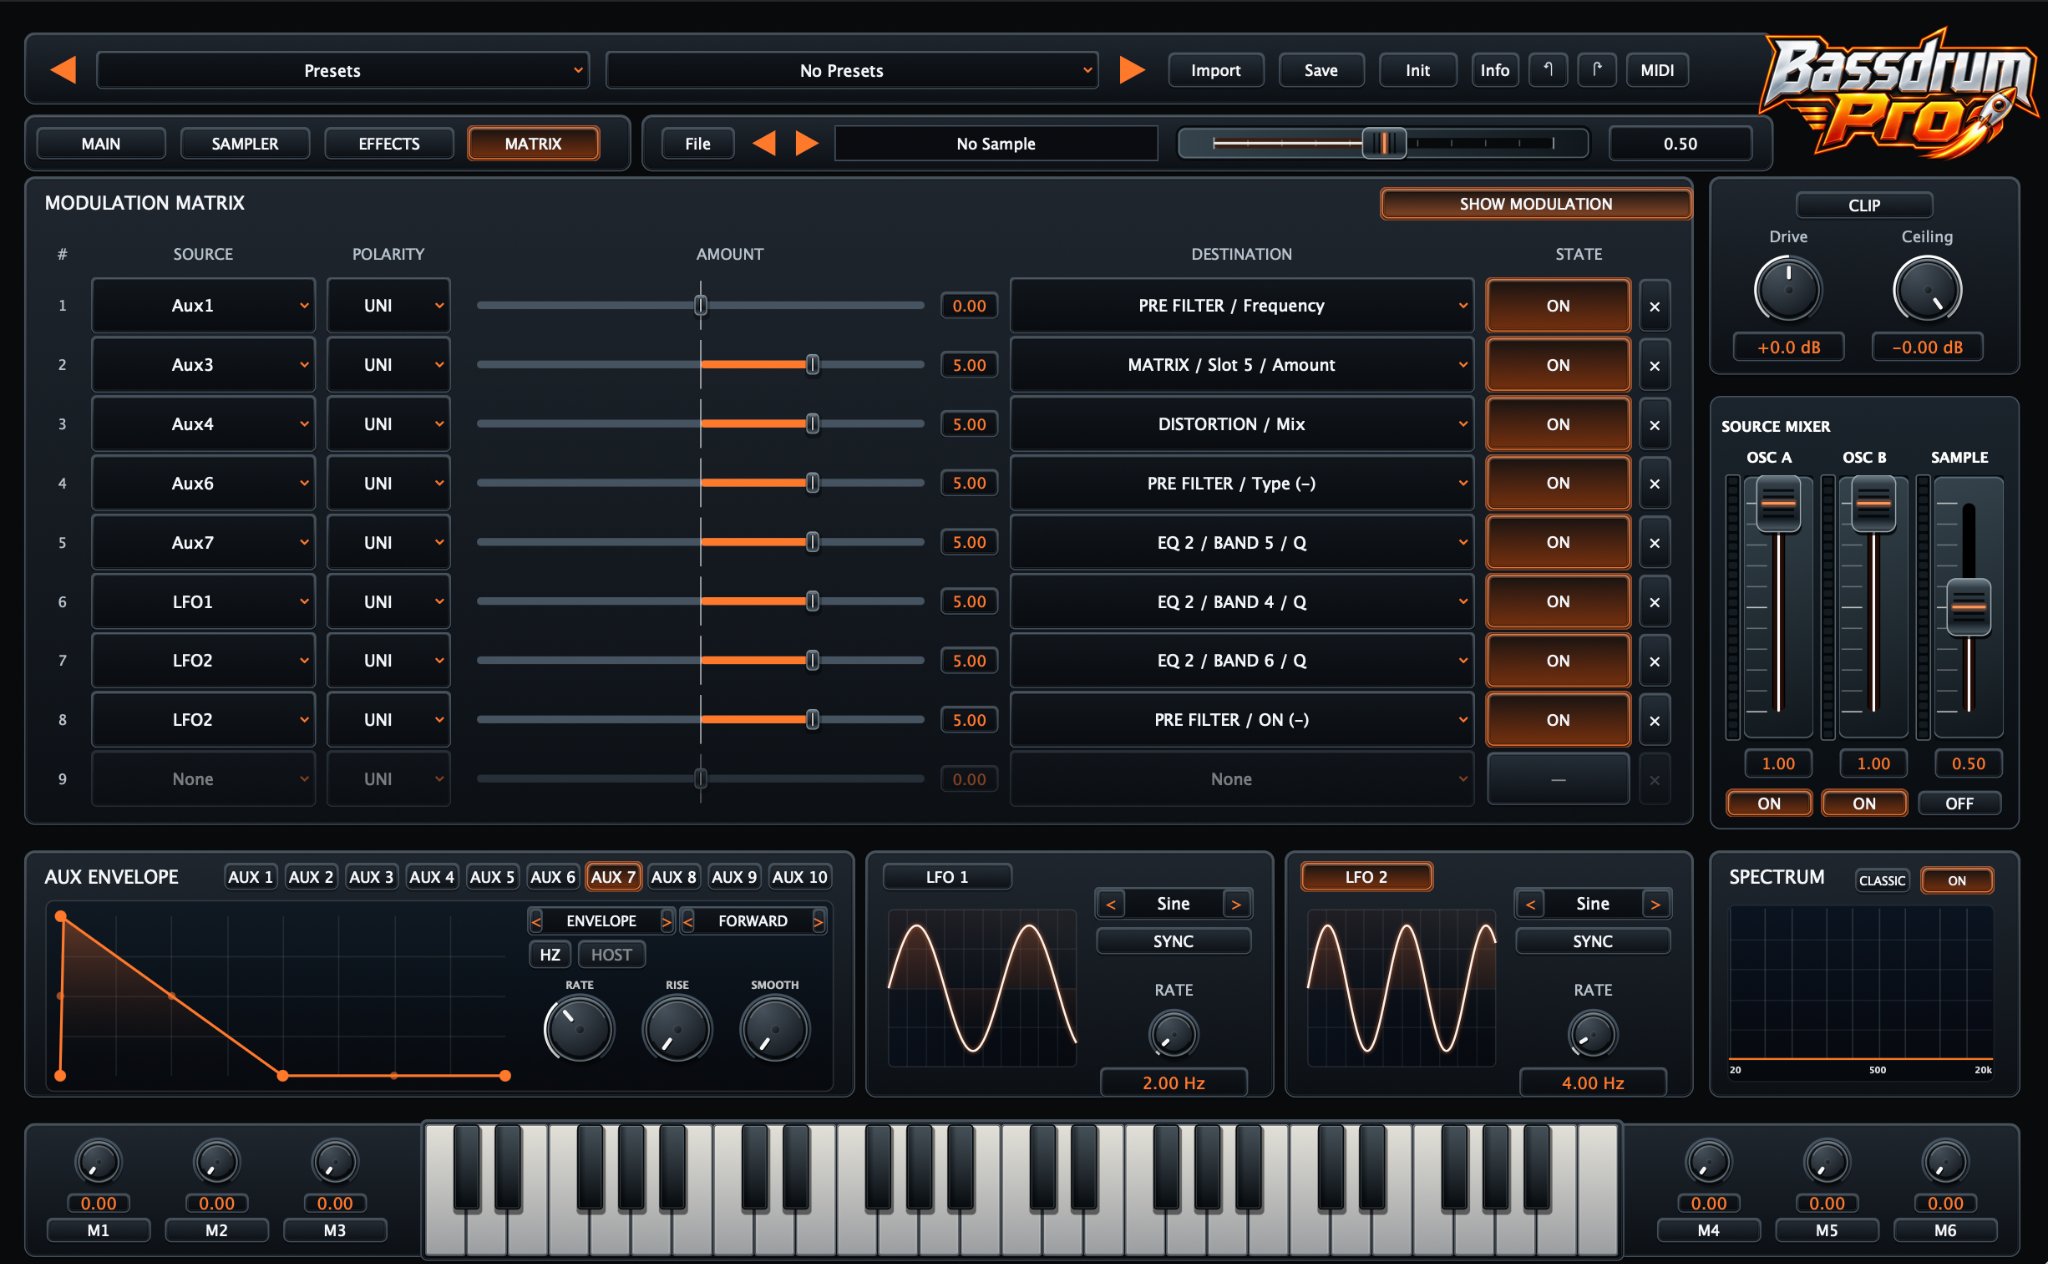Load the previous sample with the left arrow
Viewport: 2048px width, 1264px height.
pyautogui.click(x=764, y=143)
